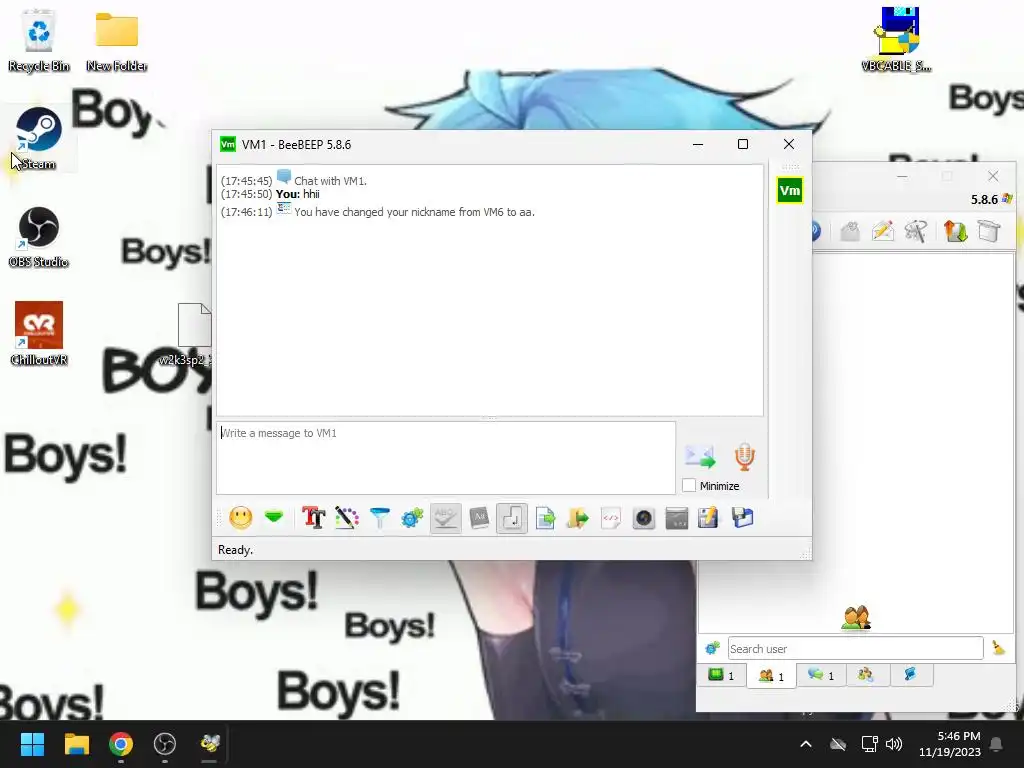Open the blue funnel message filter

coord(379,518)
